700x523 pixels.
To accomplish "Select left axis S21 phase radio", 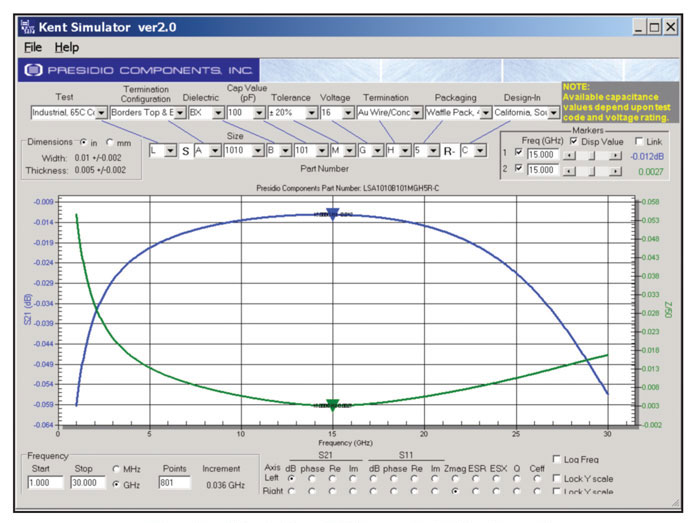I will pyautogui.click(x=312, y=479).
